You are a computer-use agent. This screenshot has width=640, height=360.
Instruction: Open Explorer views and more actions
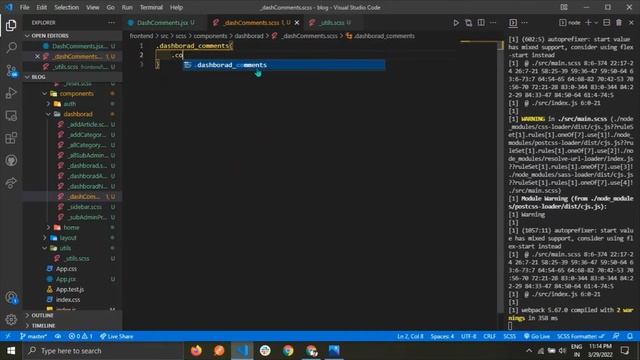click(111, 23)
